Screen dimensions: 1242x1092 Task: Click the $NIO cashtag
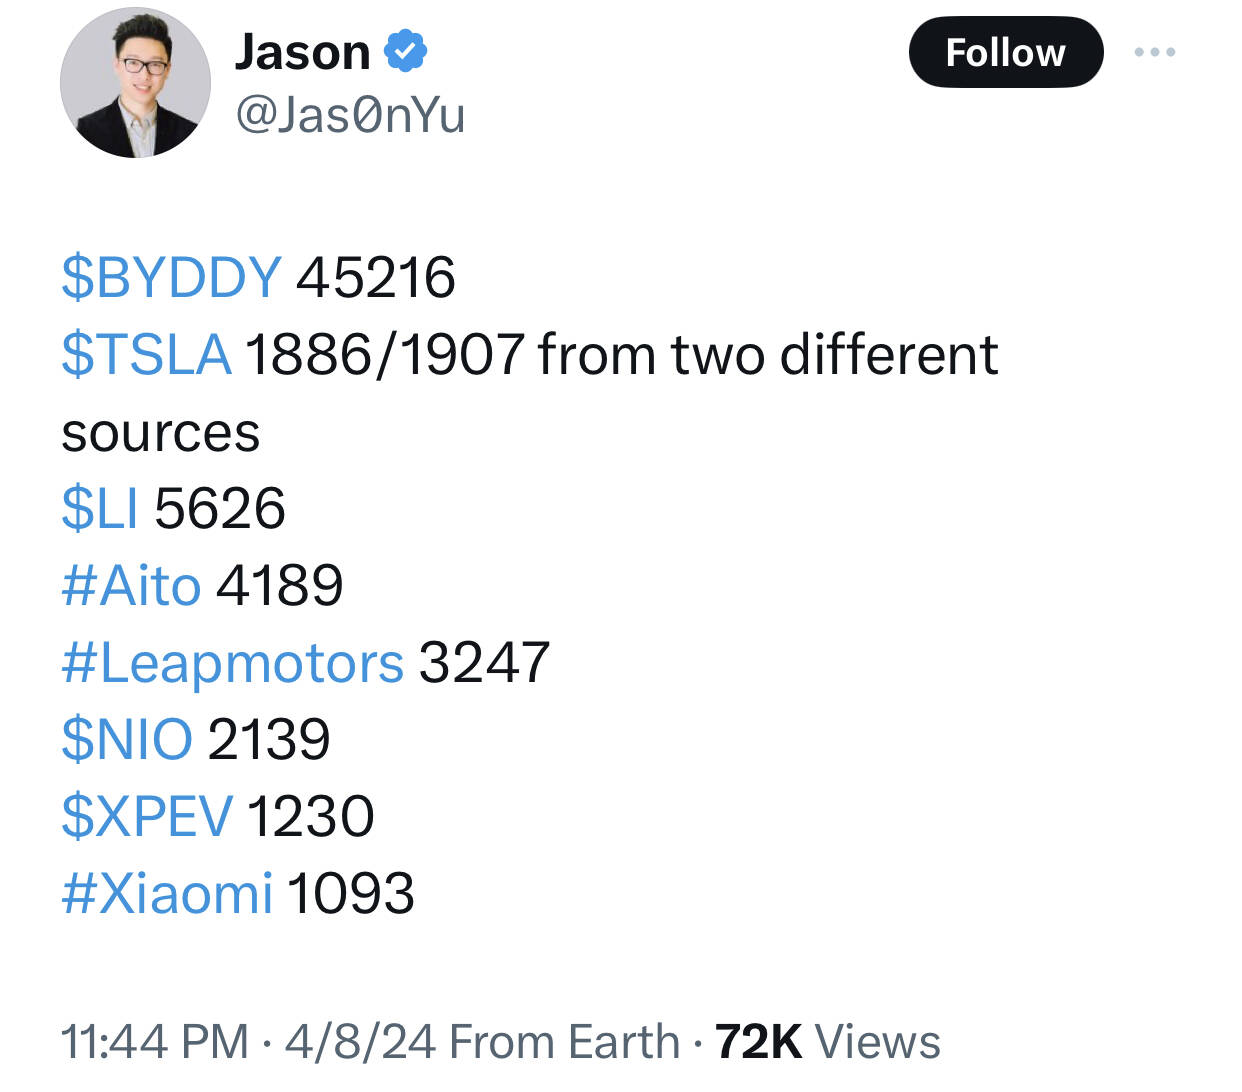point(127,739)
